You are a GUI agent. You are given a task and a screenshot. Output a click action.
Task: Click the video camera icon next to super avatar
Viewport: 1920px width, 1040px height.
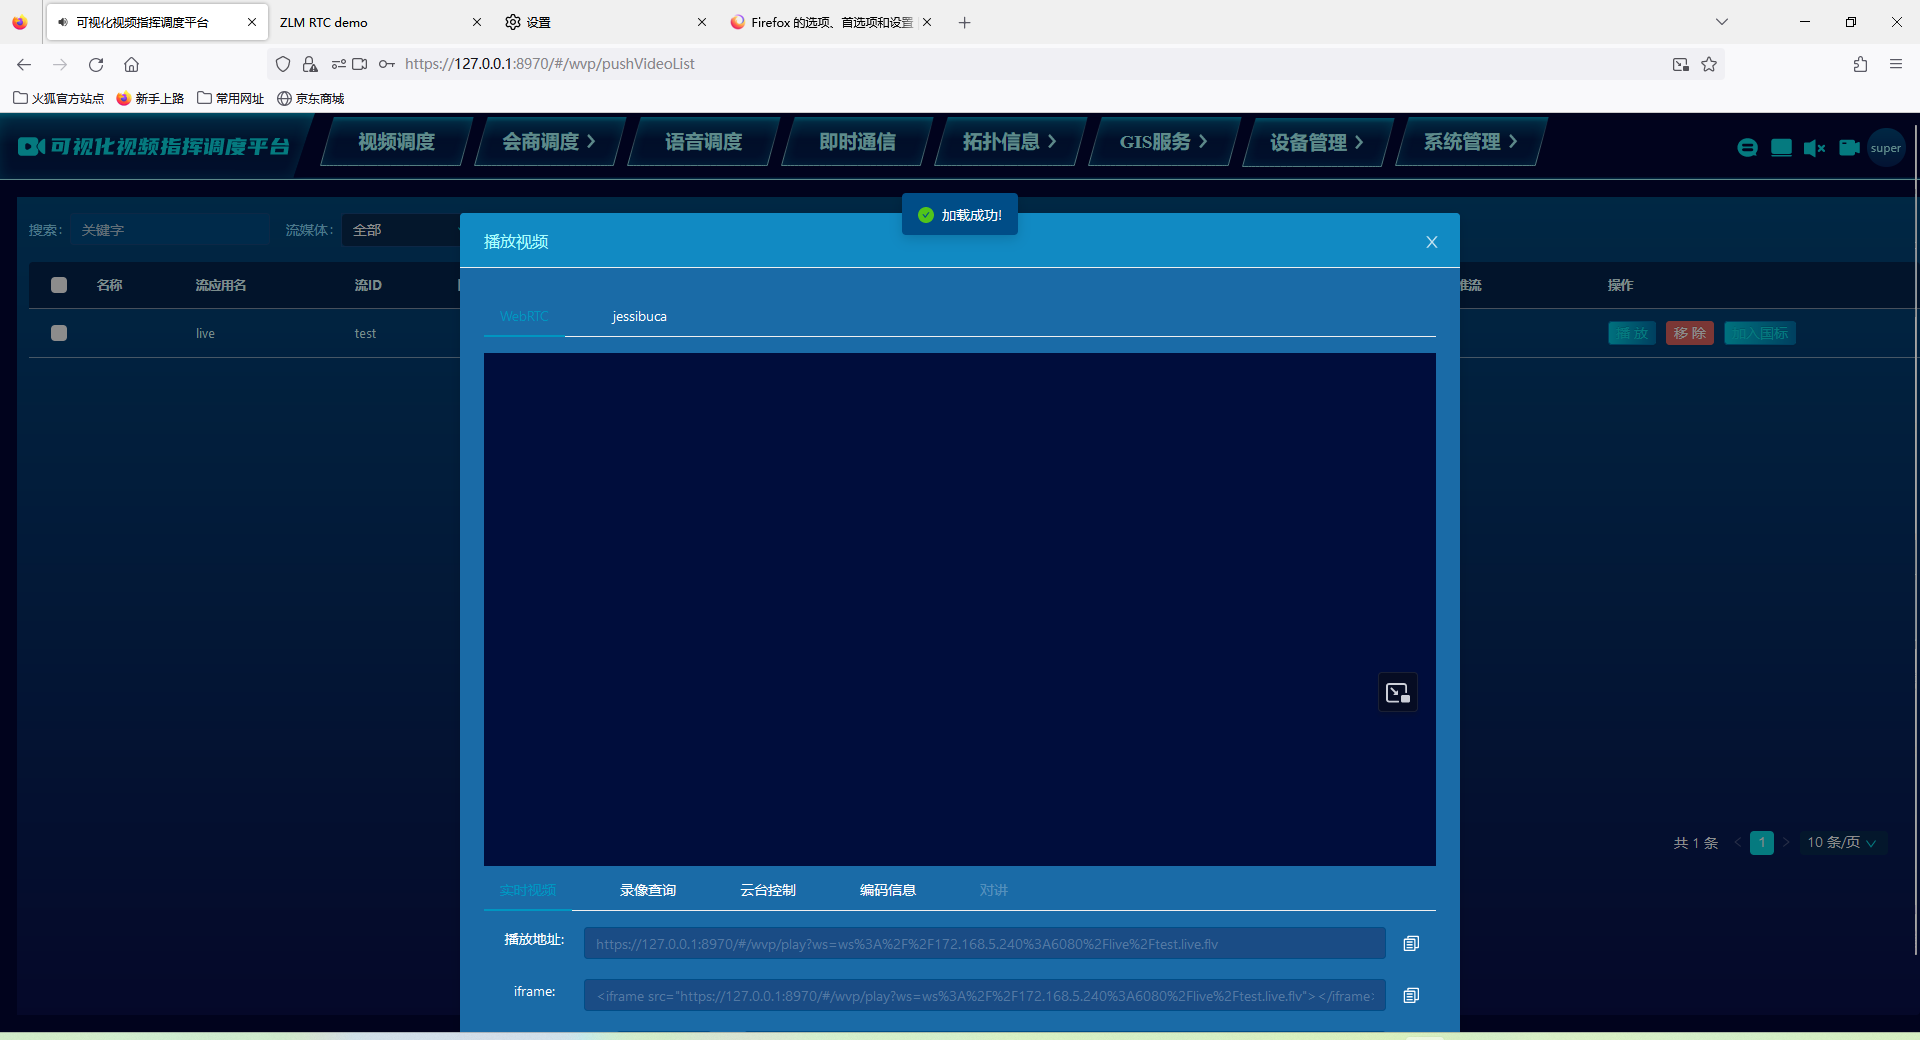(x=1849, y=147)
